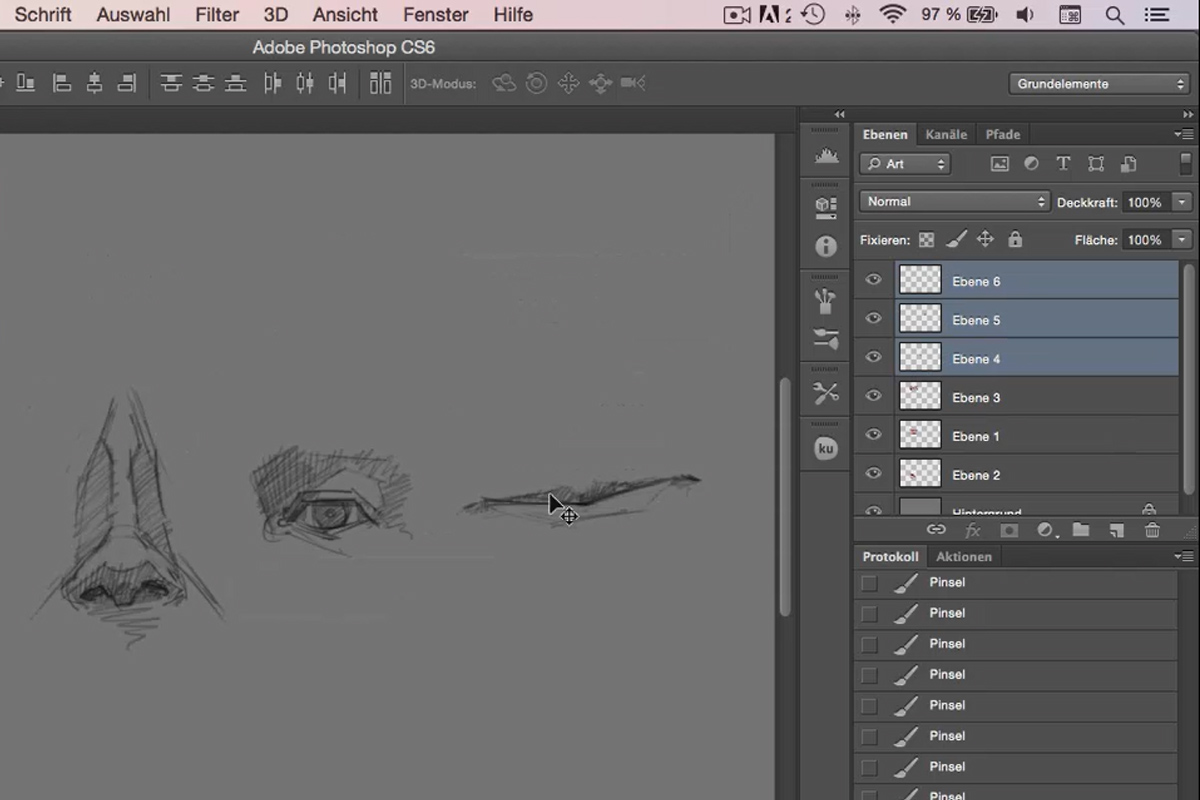1200x800 pixels.
Task: Open the Histogram panel icon in the dock
Action: point(825,155)
